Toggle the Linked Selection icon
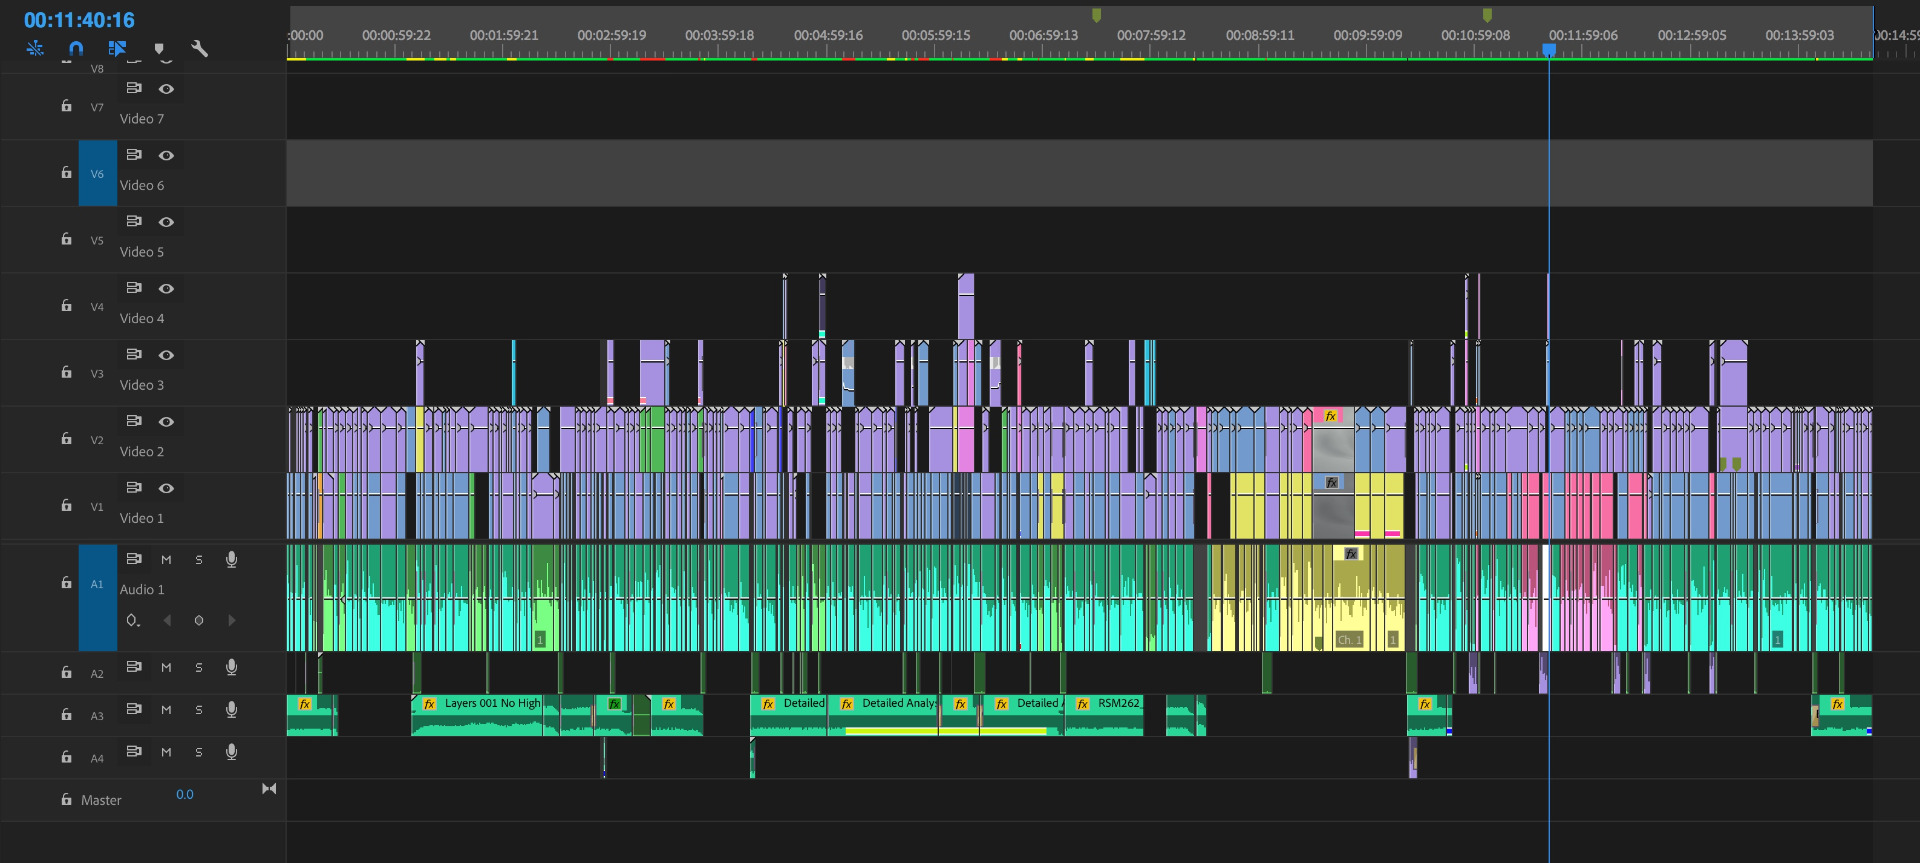Screen dimensions: 1920x863 pyautogui.click(x=117, y=48)
